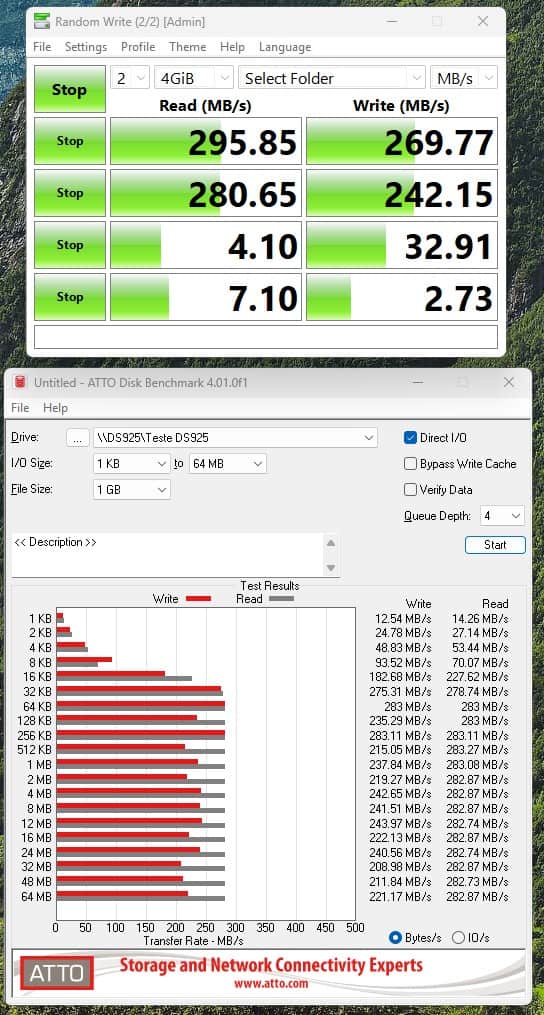Click the Description text field
The width and height of the screenshot is (544, 1015).
[x=168, y=555]
